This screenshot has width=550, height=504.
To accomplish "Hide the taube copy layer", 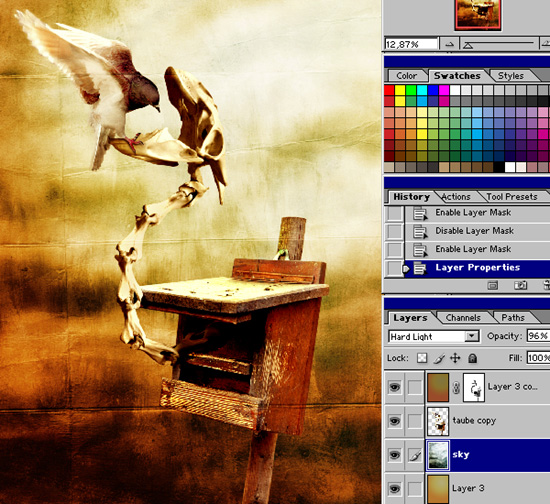I will [x=395, y=421].
